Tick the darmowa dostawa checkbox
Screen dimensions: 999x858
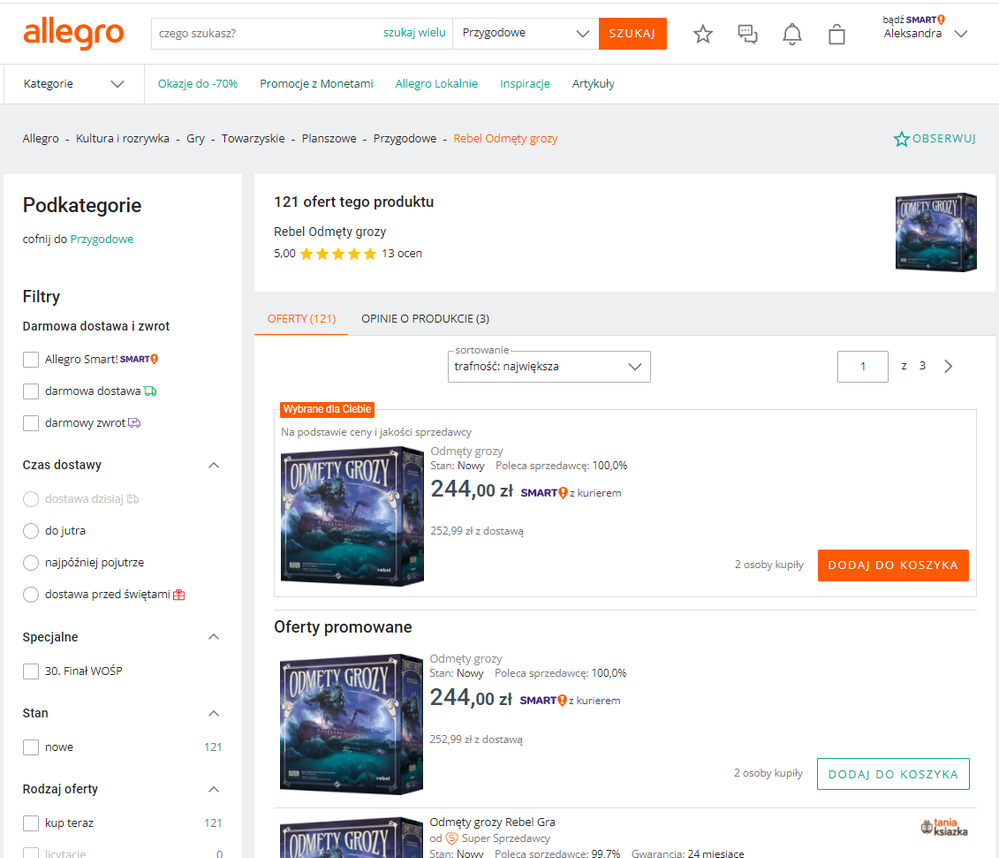[x=31, y=391]
